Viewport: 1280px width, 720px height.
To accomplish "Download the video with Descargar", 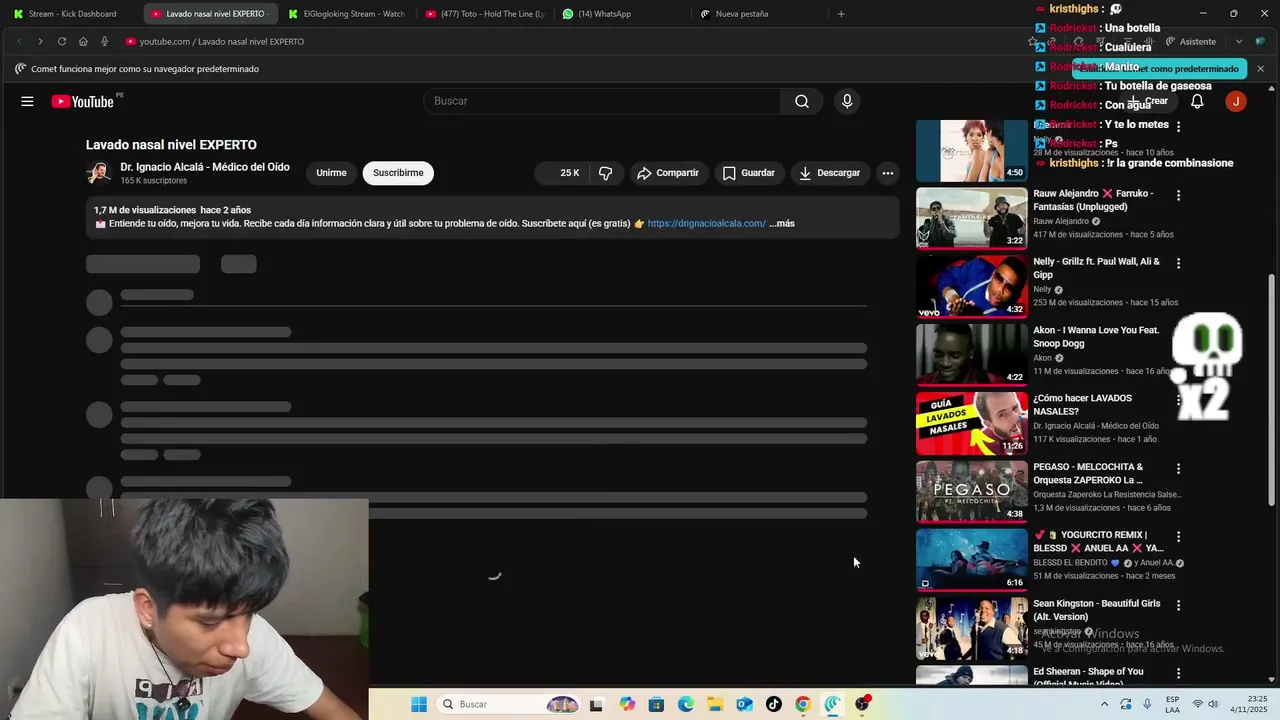I will [x=830, y=173].
